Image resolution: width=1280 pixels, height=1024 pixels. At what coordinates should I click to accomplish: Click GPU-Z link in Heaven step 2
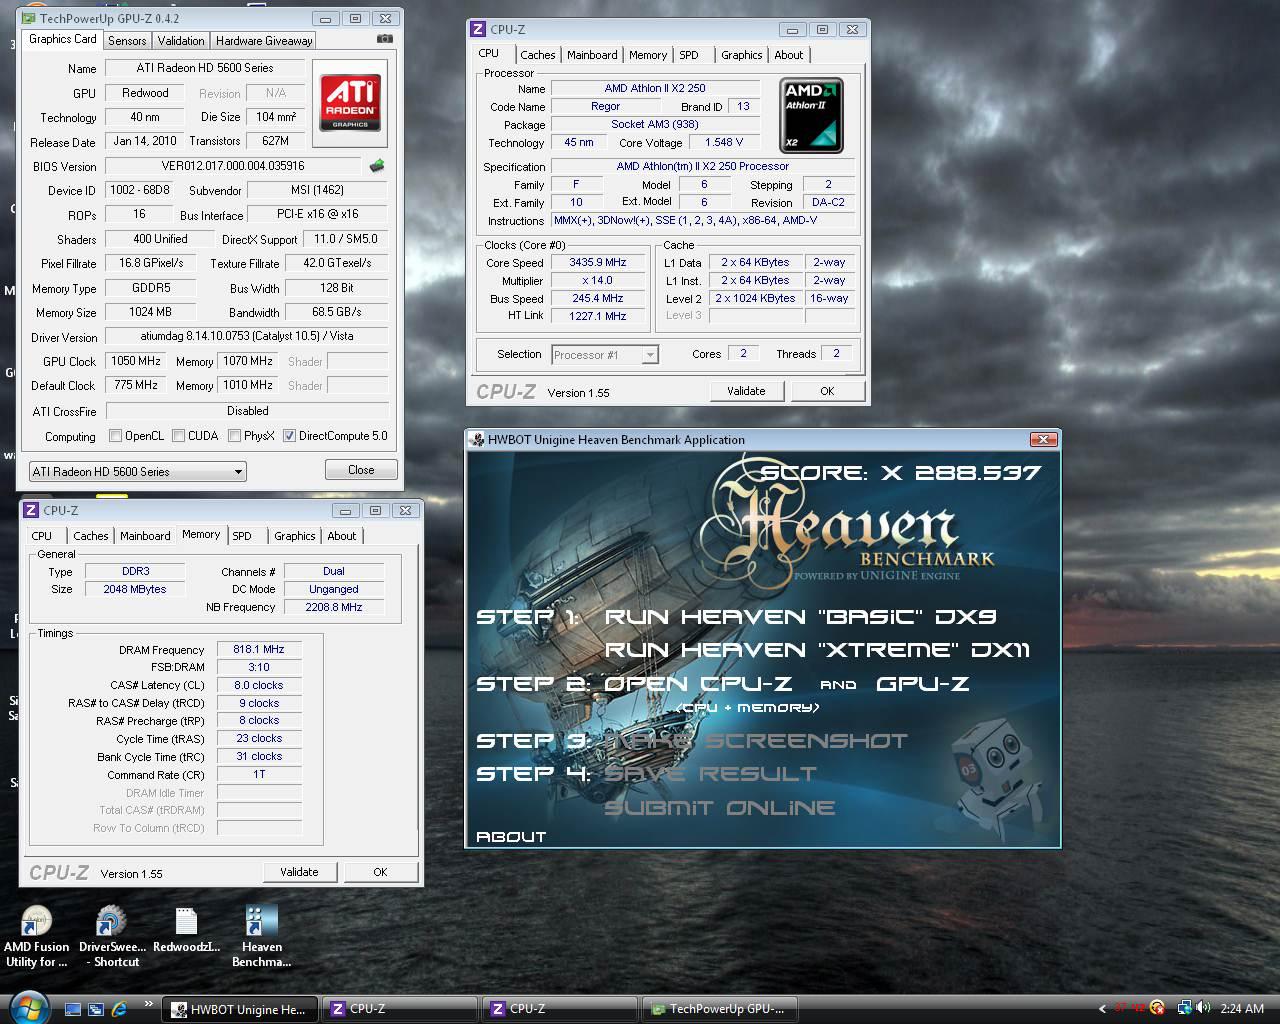click(x=923, y=684)
